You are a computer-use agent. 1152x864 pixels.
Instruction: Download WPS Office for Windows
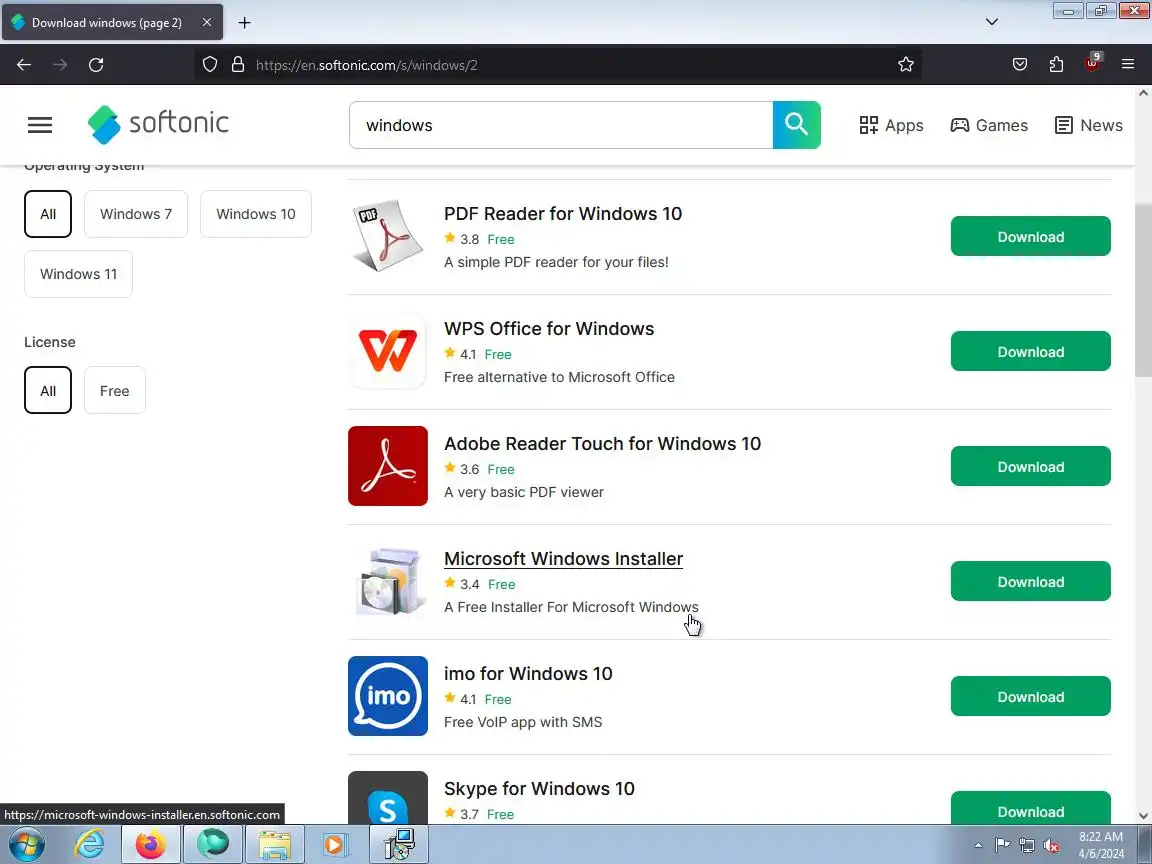coord(1031,351)
